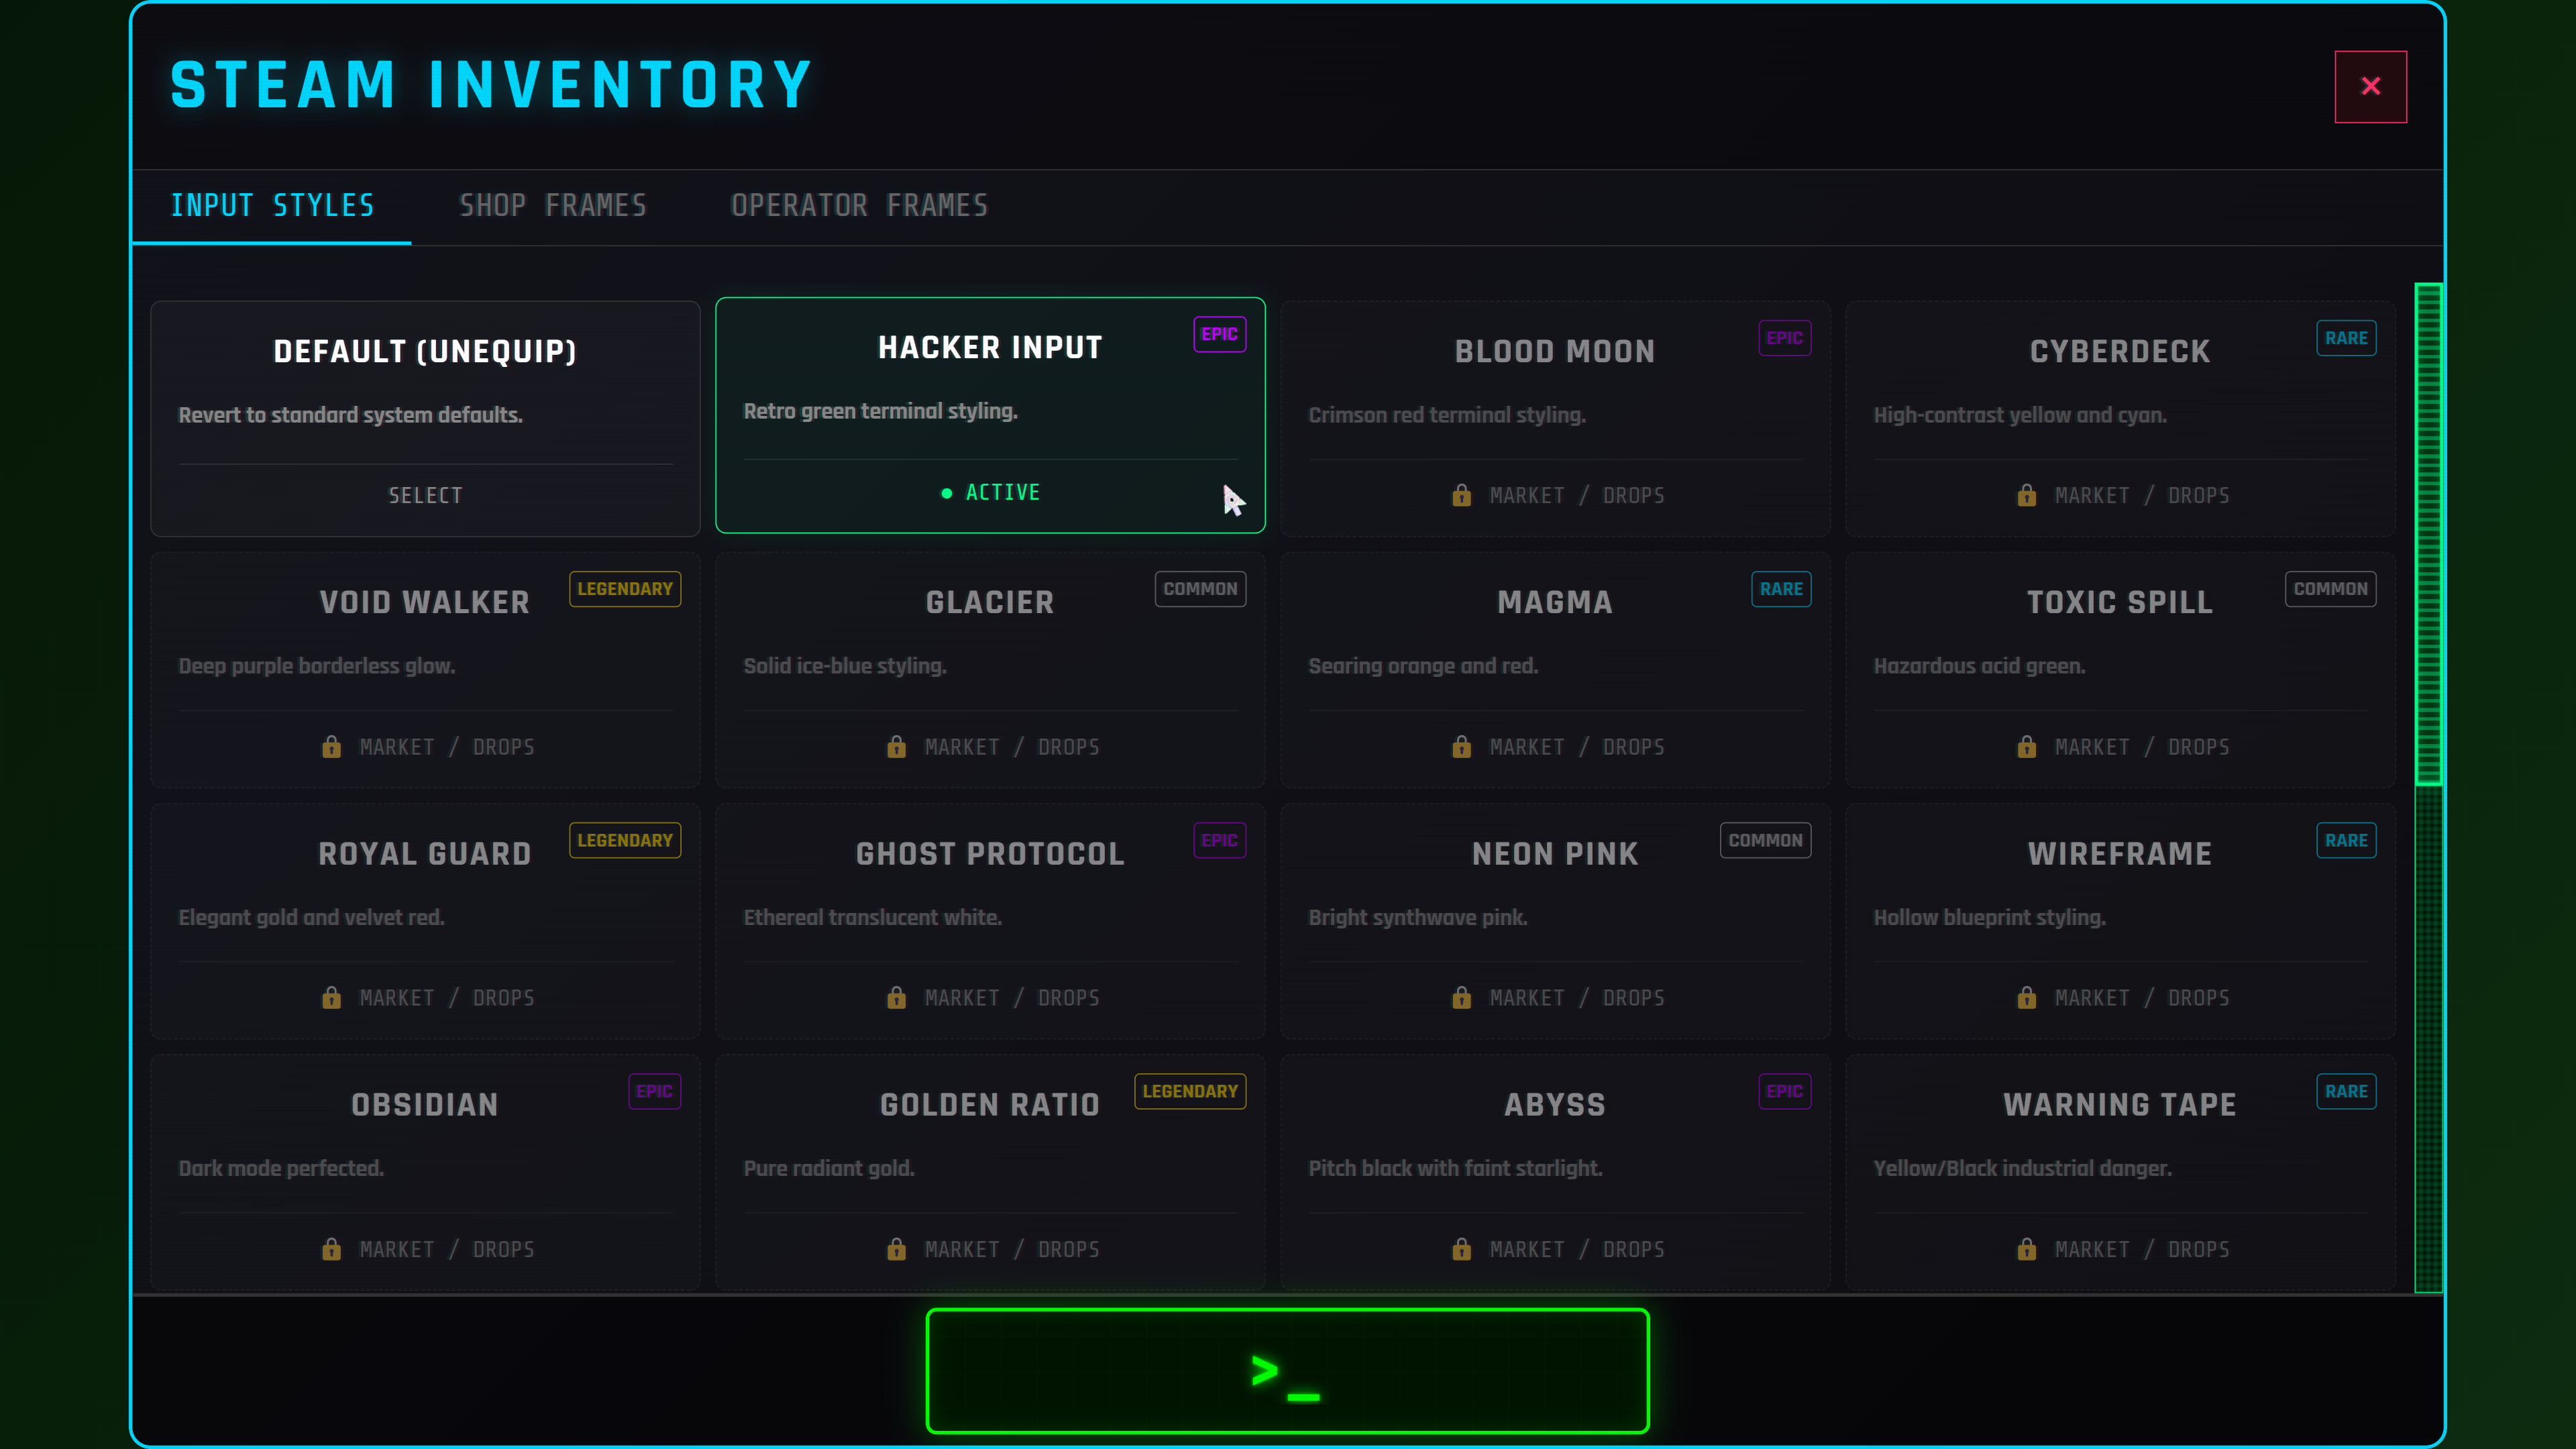Click the EPIC badge on Abyss
This screenshot has height=1449, width=2576.
tap(1784, 1092)
